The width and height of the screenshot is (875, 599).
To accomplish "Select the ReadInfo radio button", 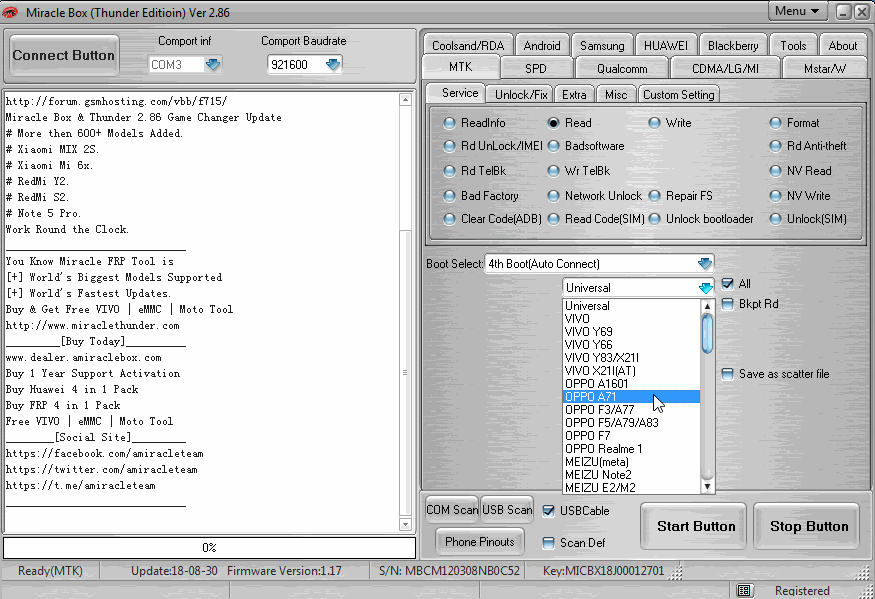I will click(x=449, y=123).
